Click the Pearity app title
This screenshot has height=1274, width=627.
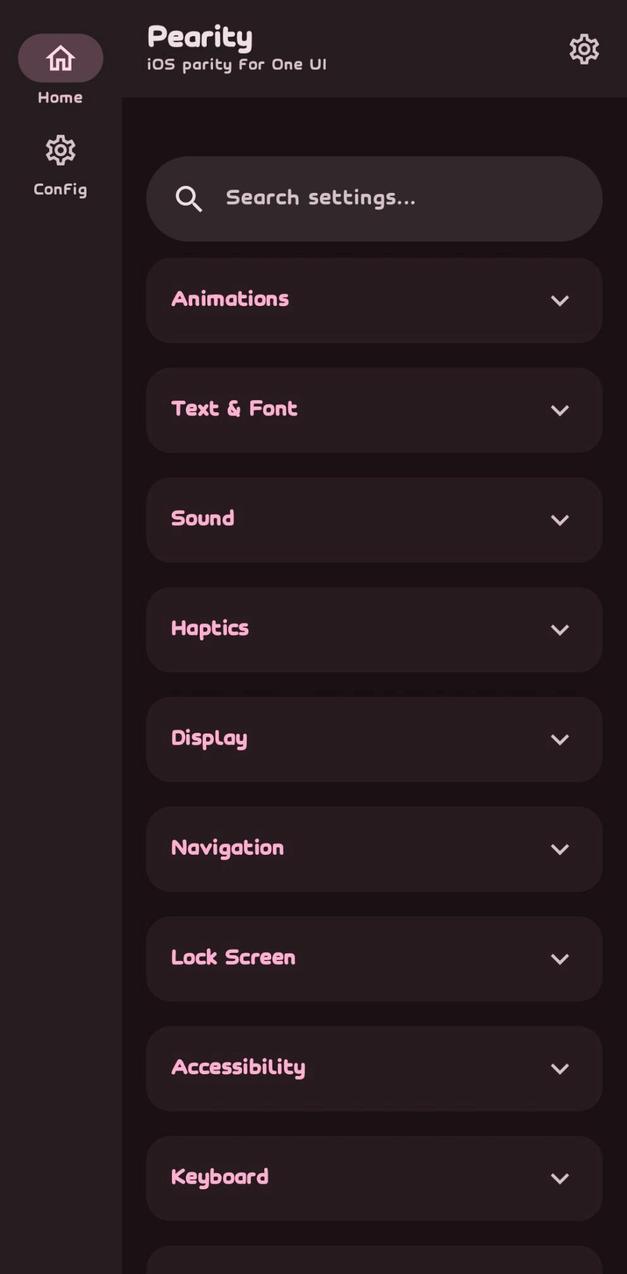(x=200, y=37)
